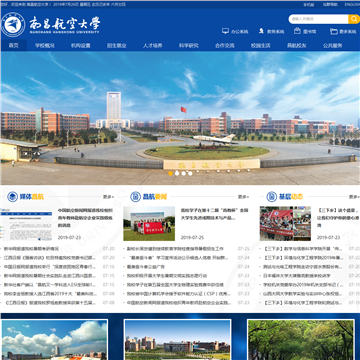Click the 昌航要闻 section icon
This screenshot has width=360, height=360.
pyautogui.click(x=135, y=197)
